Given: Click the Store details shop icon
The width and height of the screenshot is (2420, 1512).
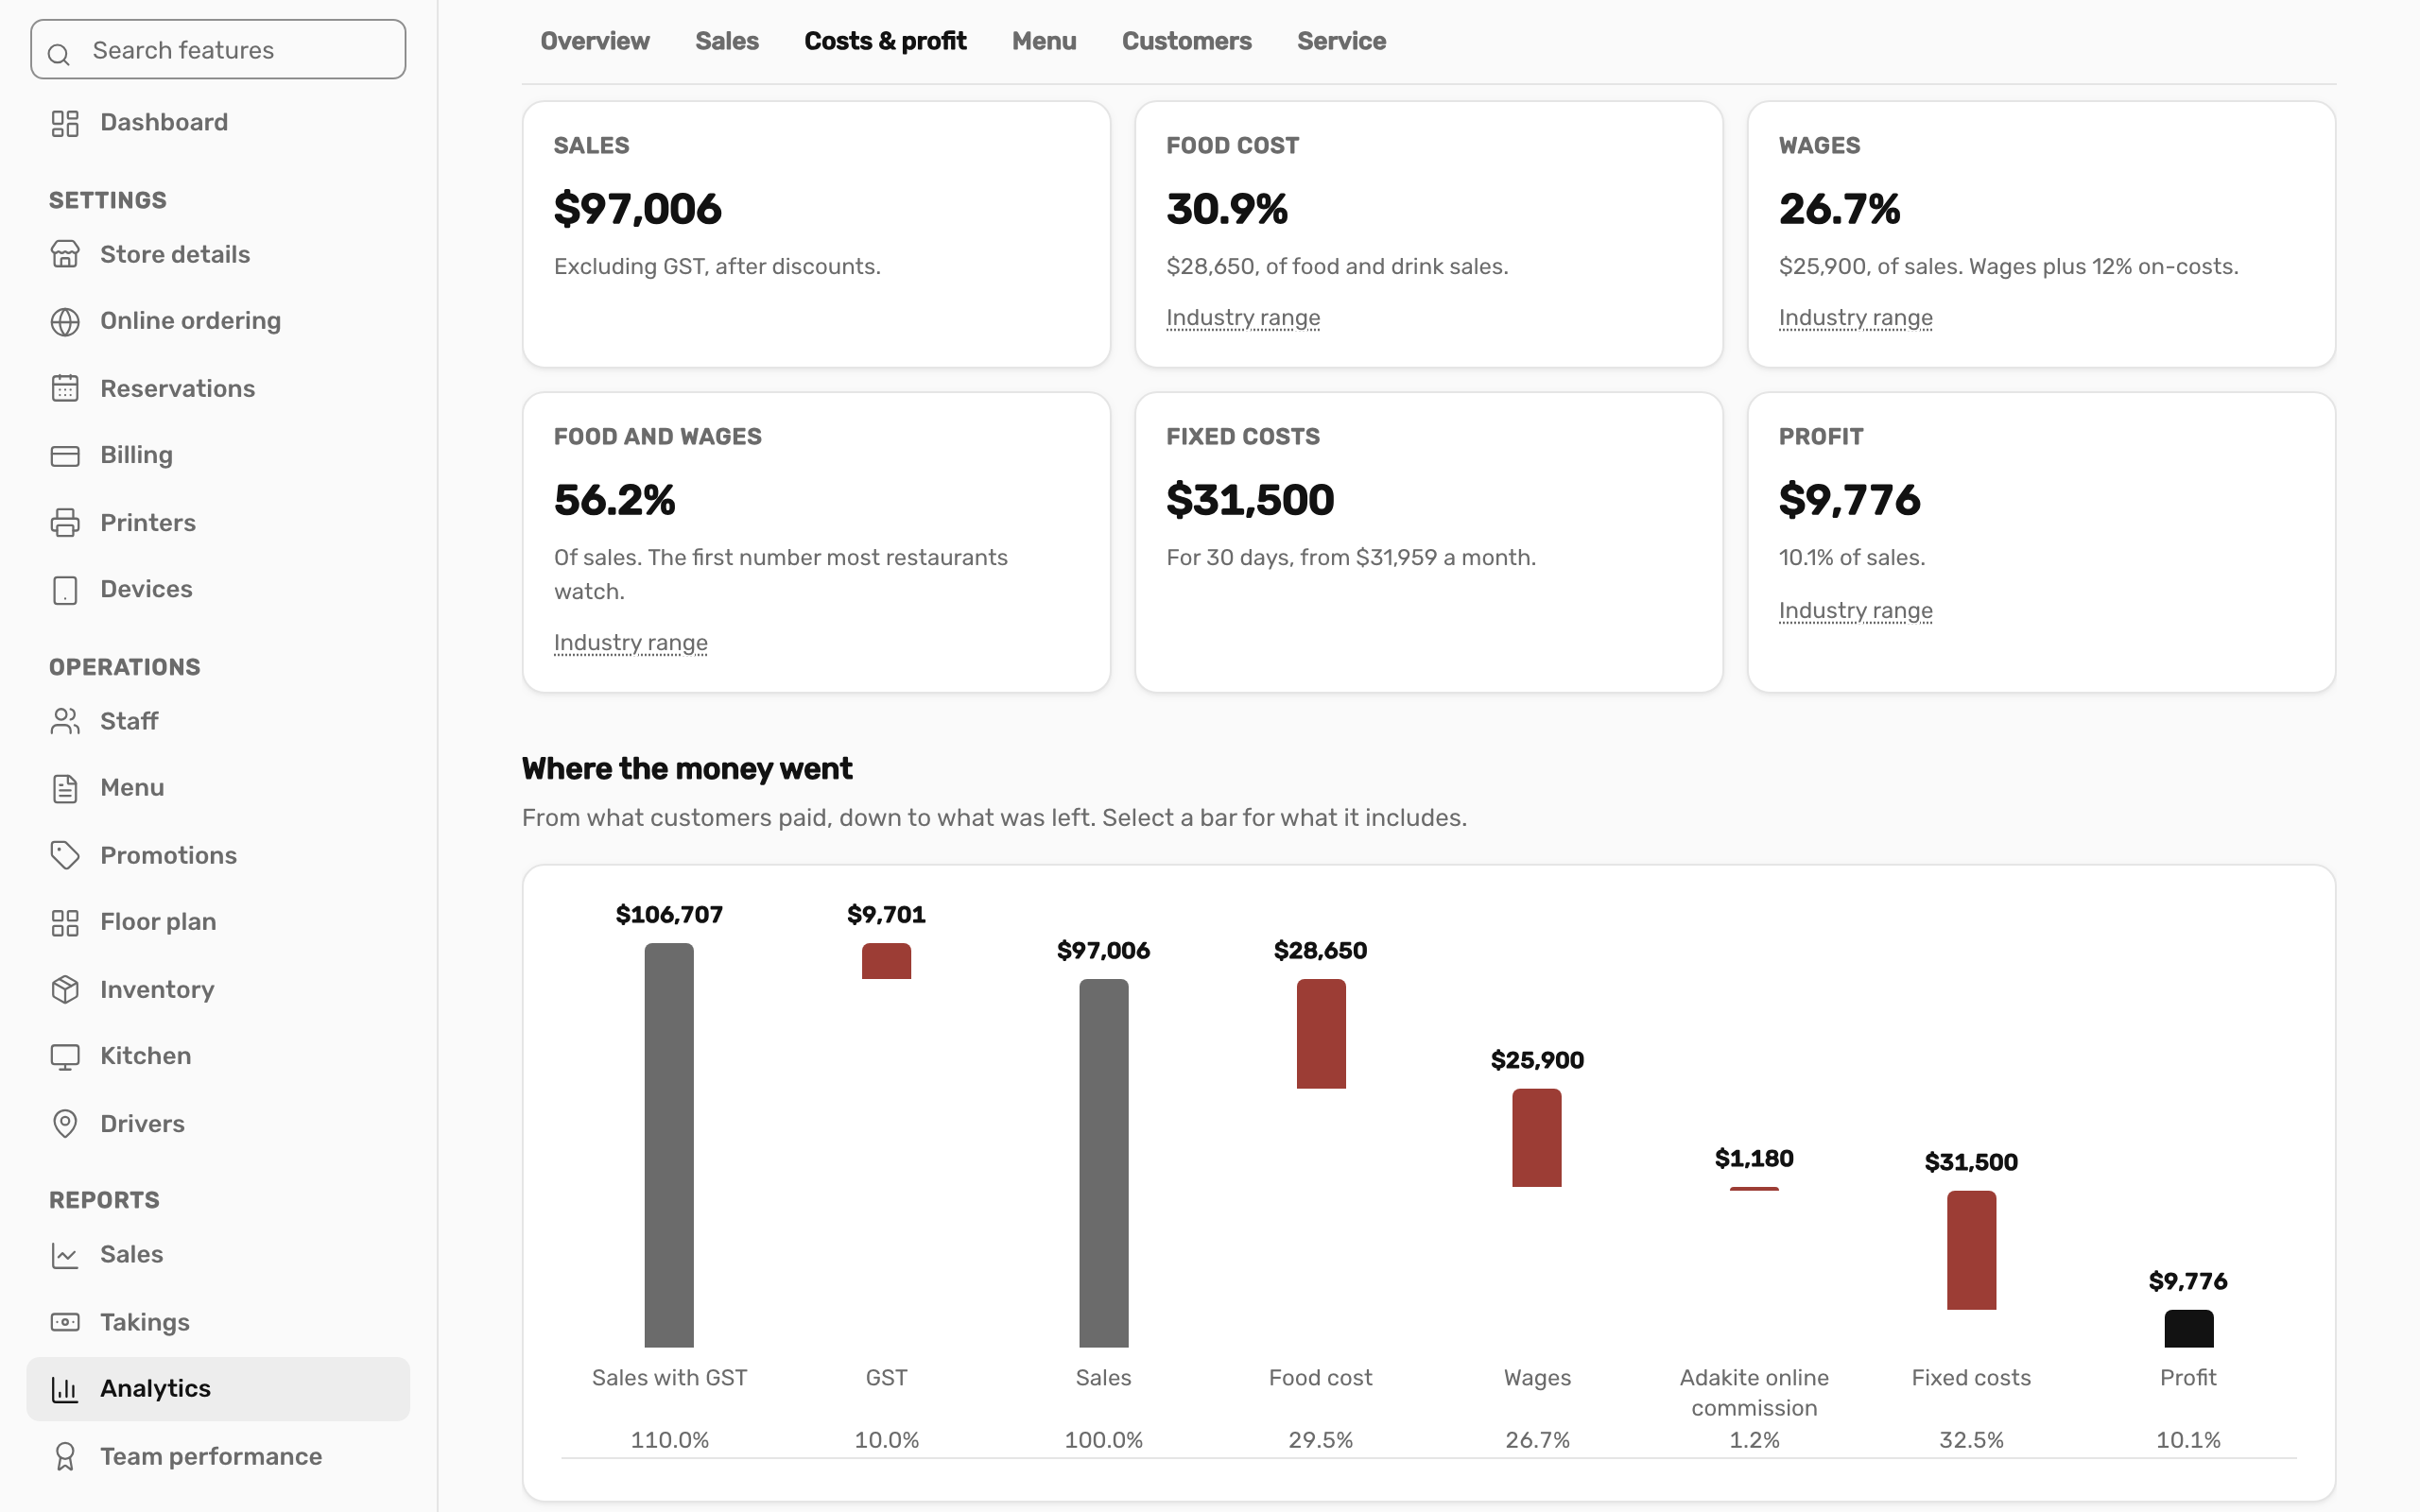Looking at the screenshot, I should click(65, 254).
